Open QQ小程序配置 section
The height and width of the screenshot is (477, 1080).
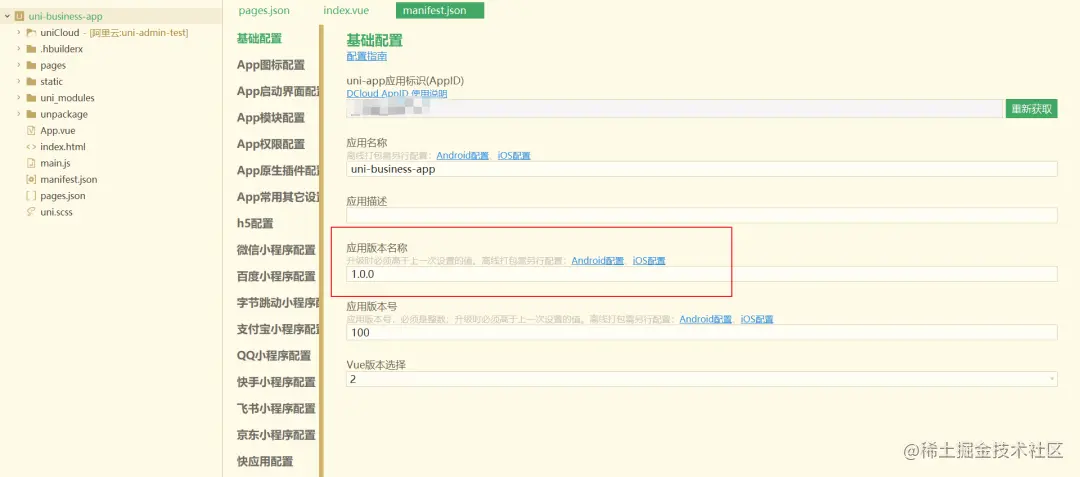pos(274,356)
